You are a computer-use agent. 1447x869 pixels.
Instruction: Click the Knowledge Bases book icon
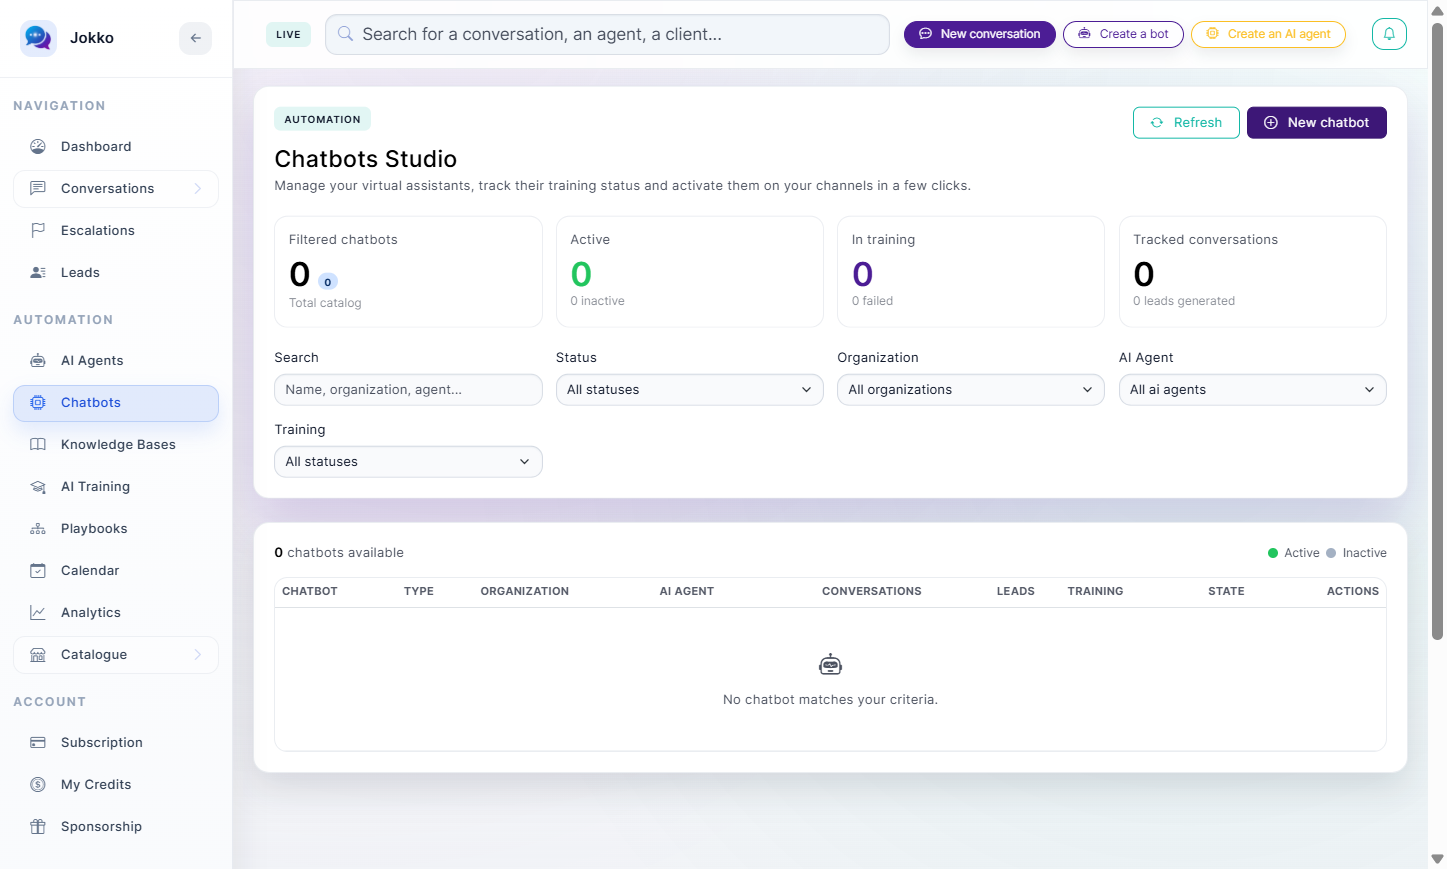point(38,444)
